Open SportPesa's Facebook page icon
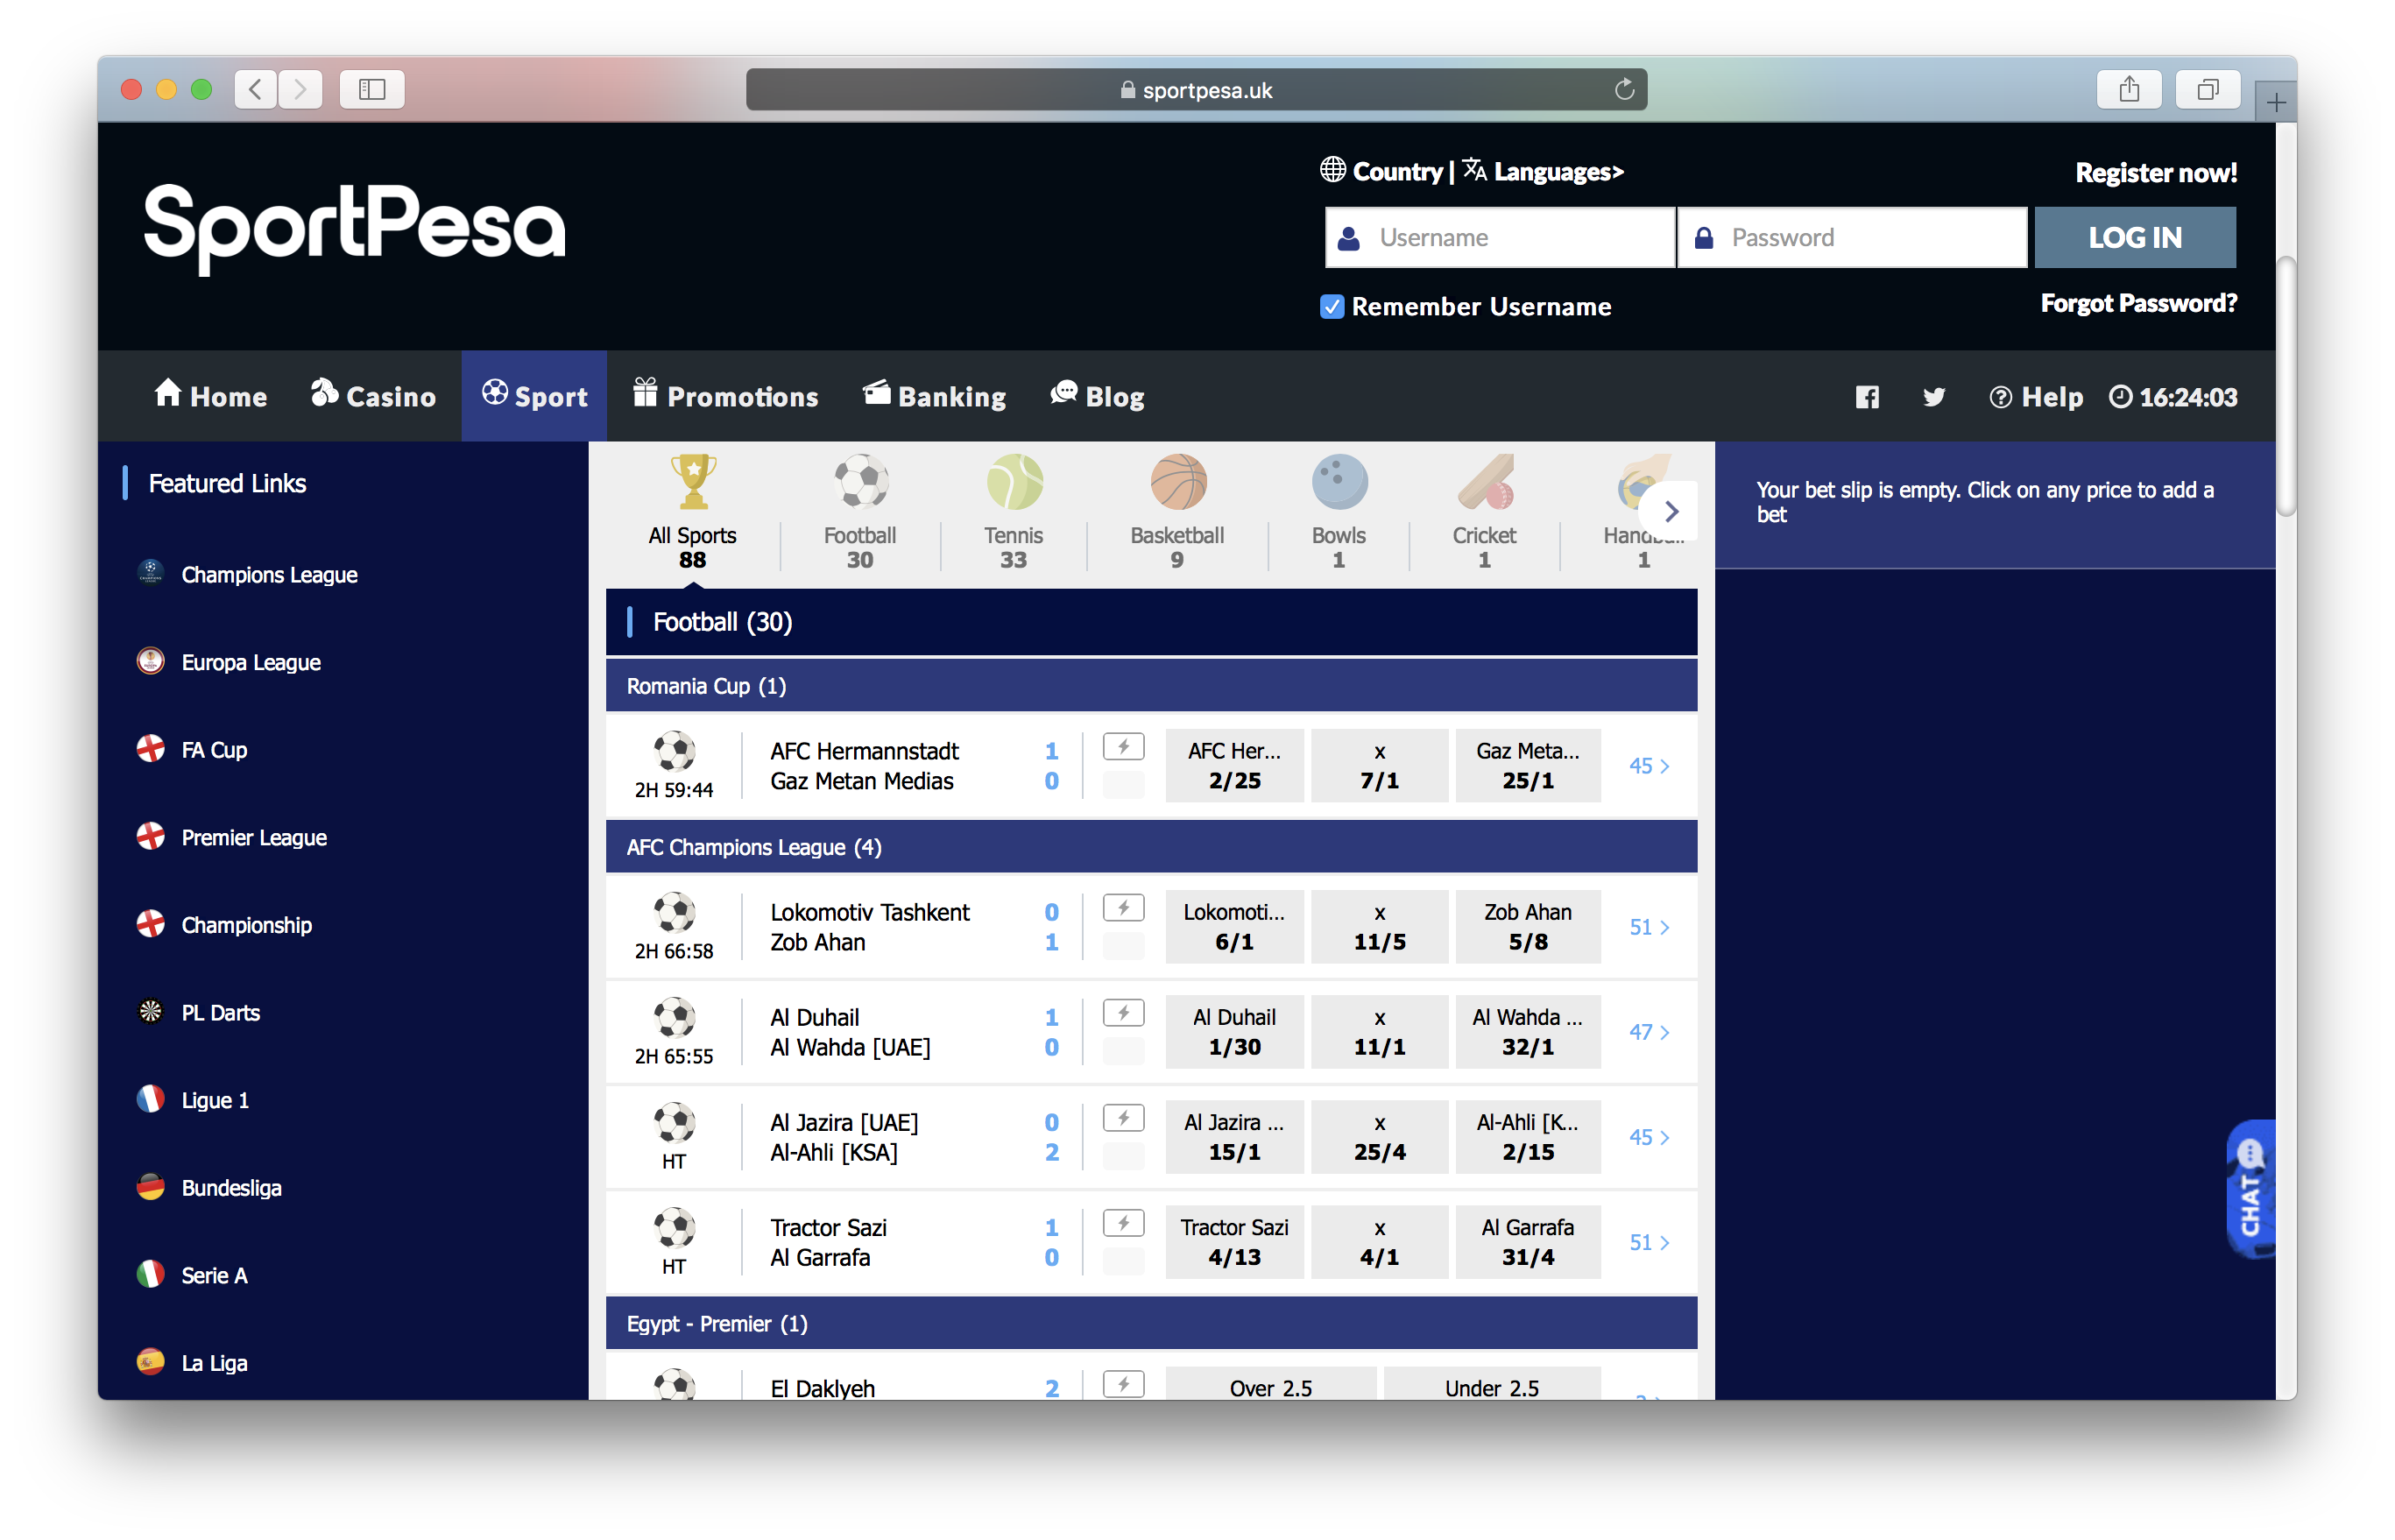 pyautogui.click(x=1866, y=397)
